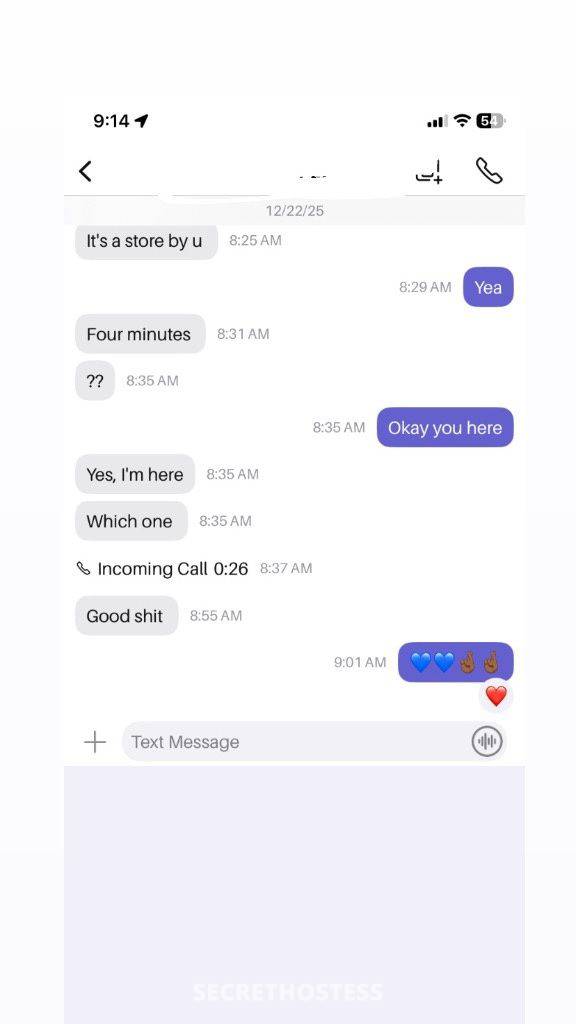Tap the battery indicator in status bar
576x1024 pixels.
click(x=490, y=121)
